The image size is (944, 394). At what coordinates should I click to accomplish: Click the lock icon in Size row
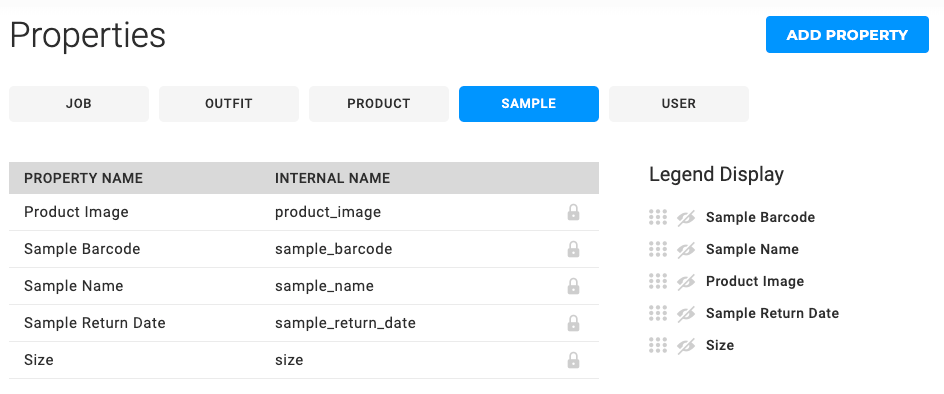pos(573,360)
